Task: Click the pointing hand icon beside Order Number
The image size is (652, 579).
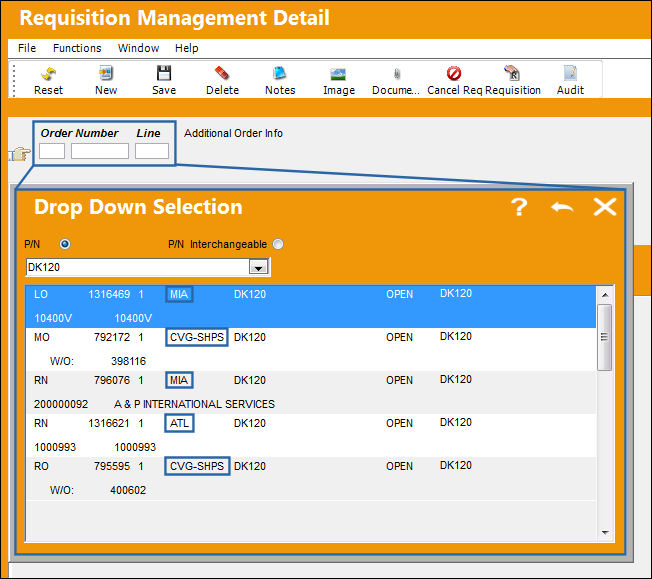Action: [20, 154]
